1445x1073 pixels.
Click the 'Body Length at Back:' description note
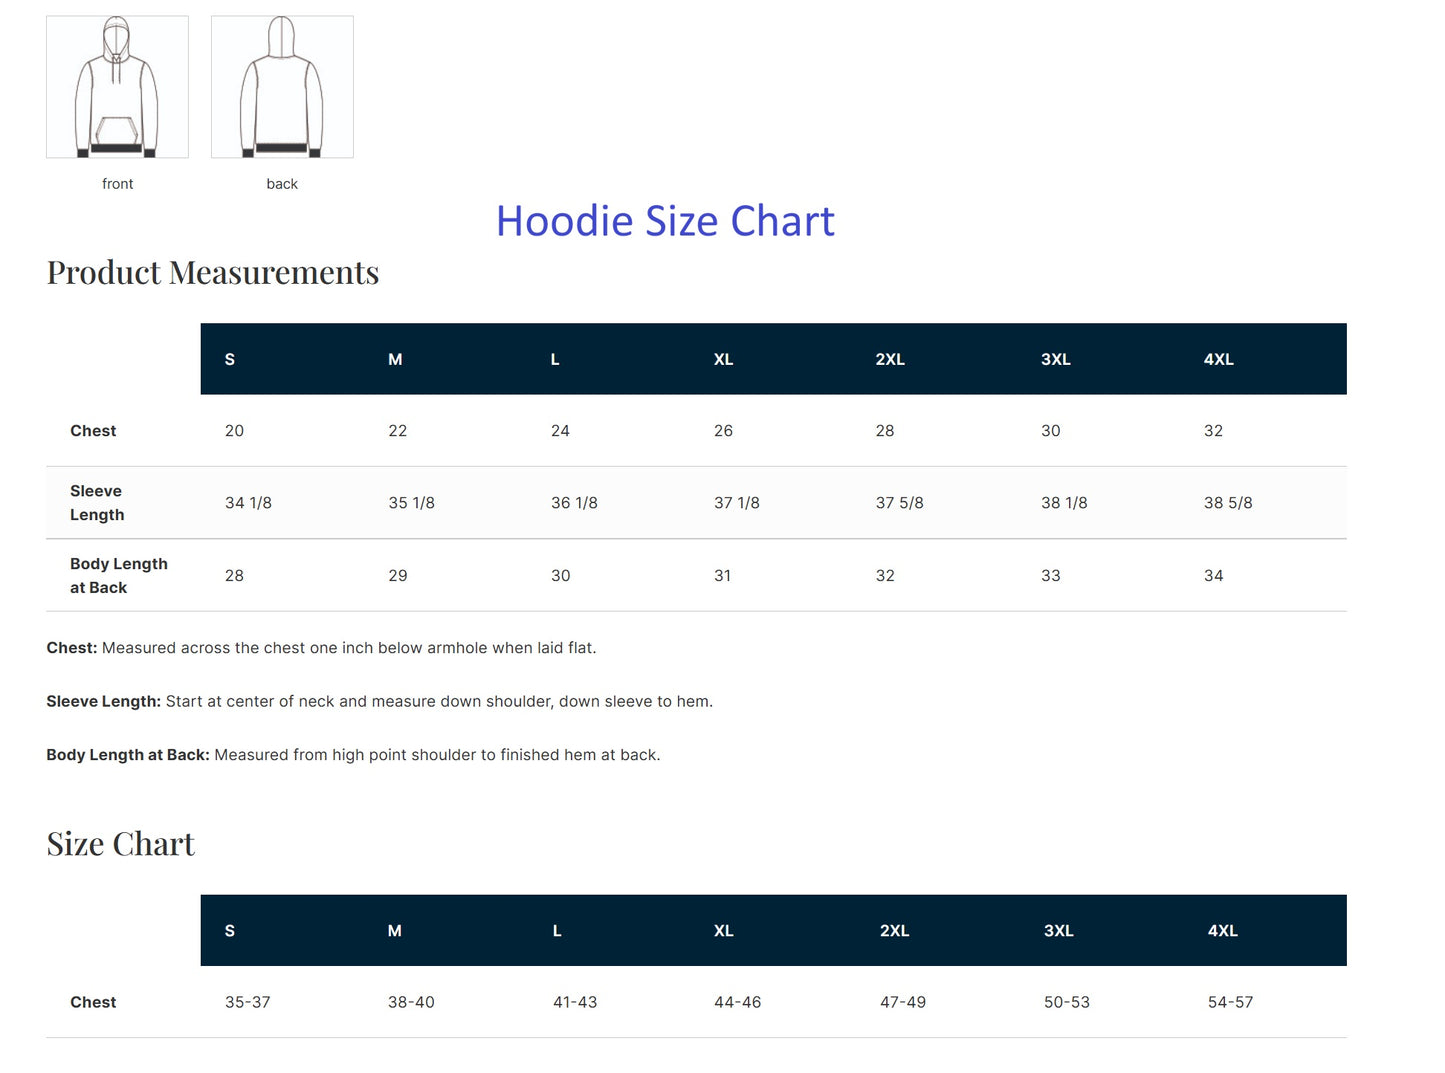(128, 755)
